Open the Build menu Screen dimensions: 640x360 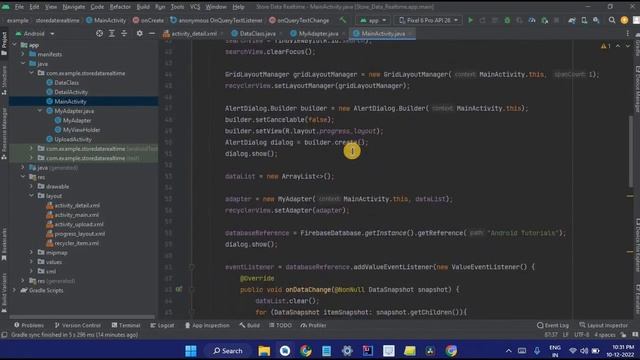point(143,7)
